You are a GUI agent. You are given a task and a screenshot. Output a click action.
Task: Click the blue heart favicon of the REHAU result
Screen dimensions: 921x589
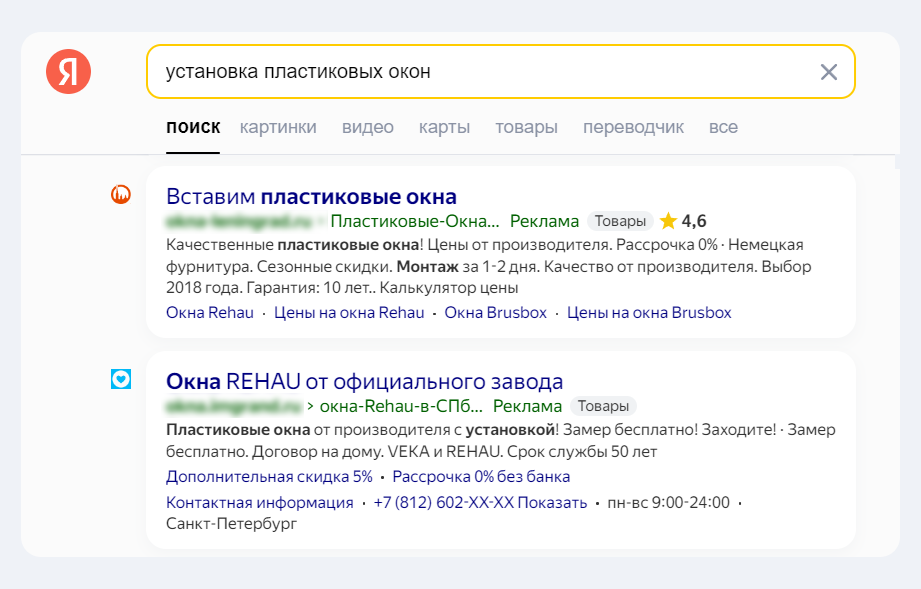click(x=120, y=381)
